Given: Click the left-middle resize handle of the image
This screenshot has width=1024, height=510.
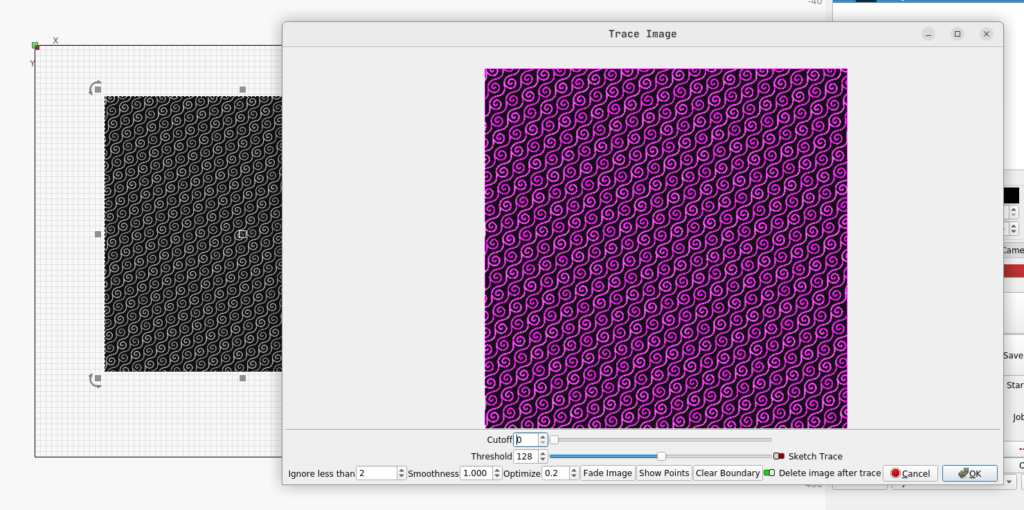Looking at the screenshot, I should point(98,234).
